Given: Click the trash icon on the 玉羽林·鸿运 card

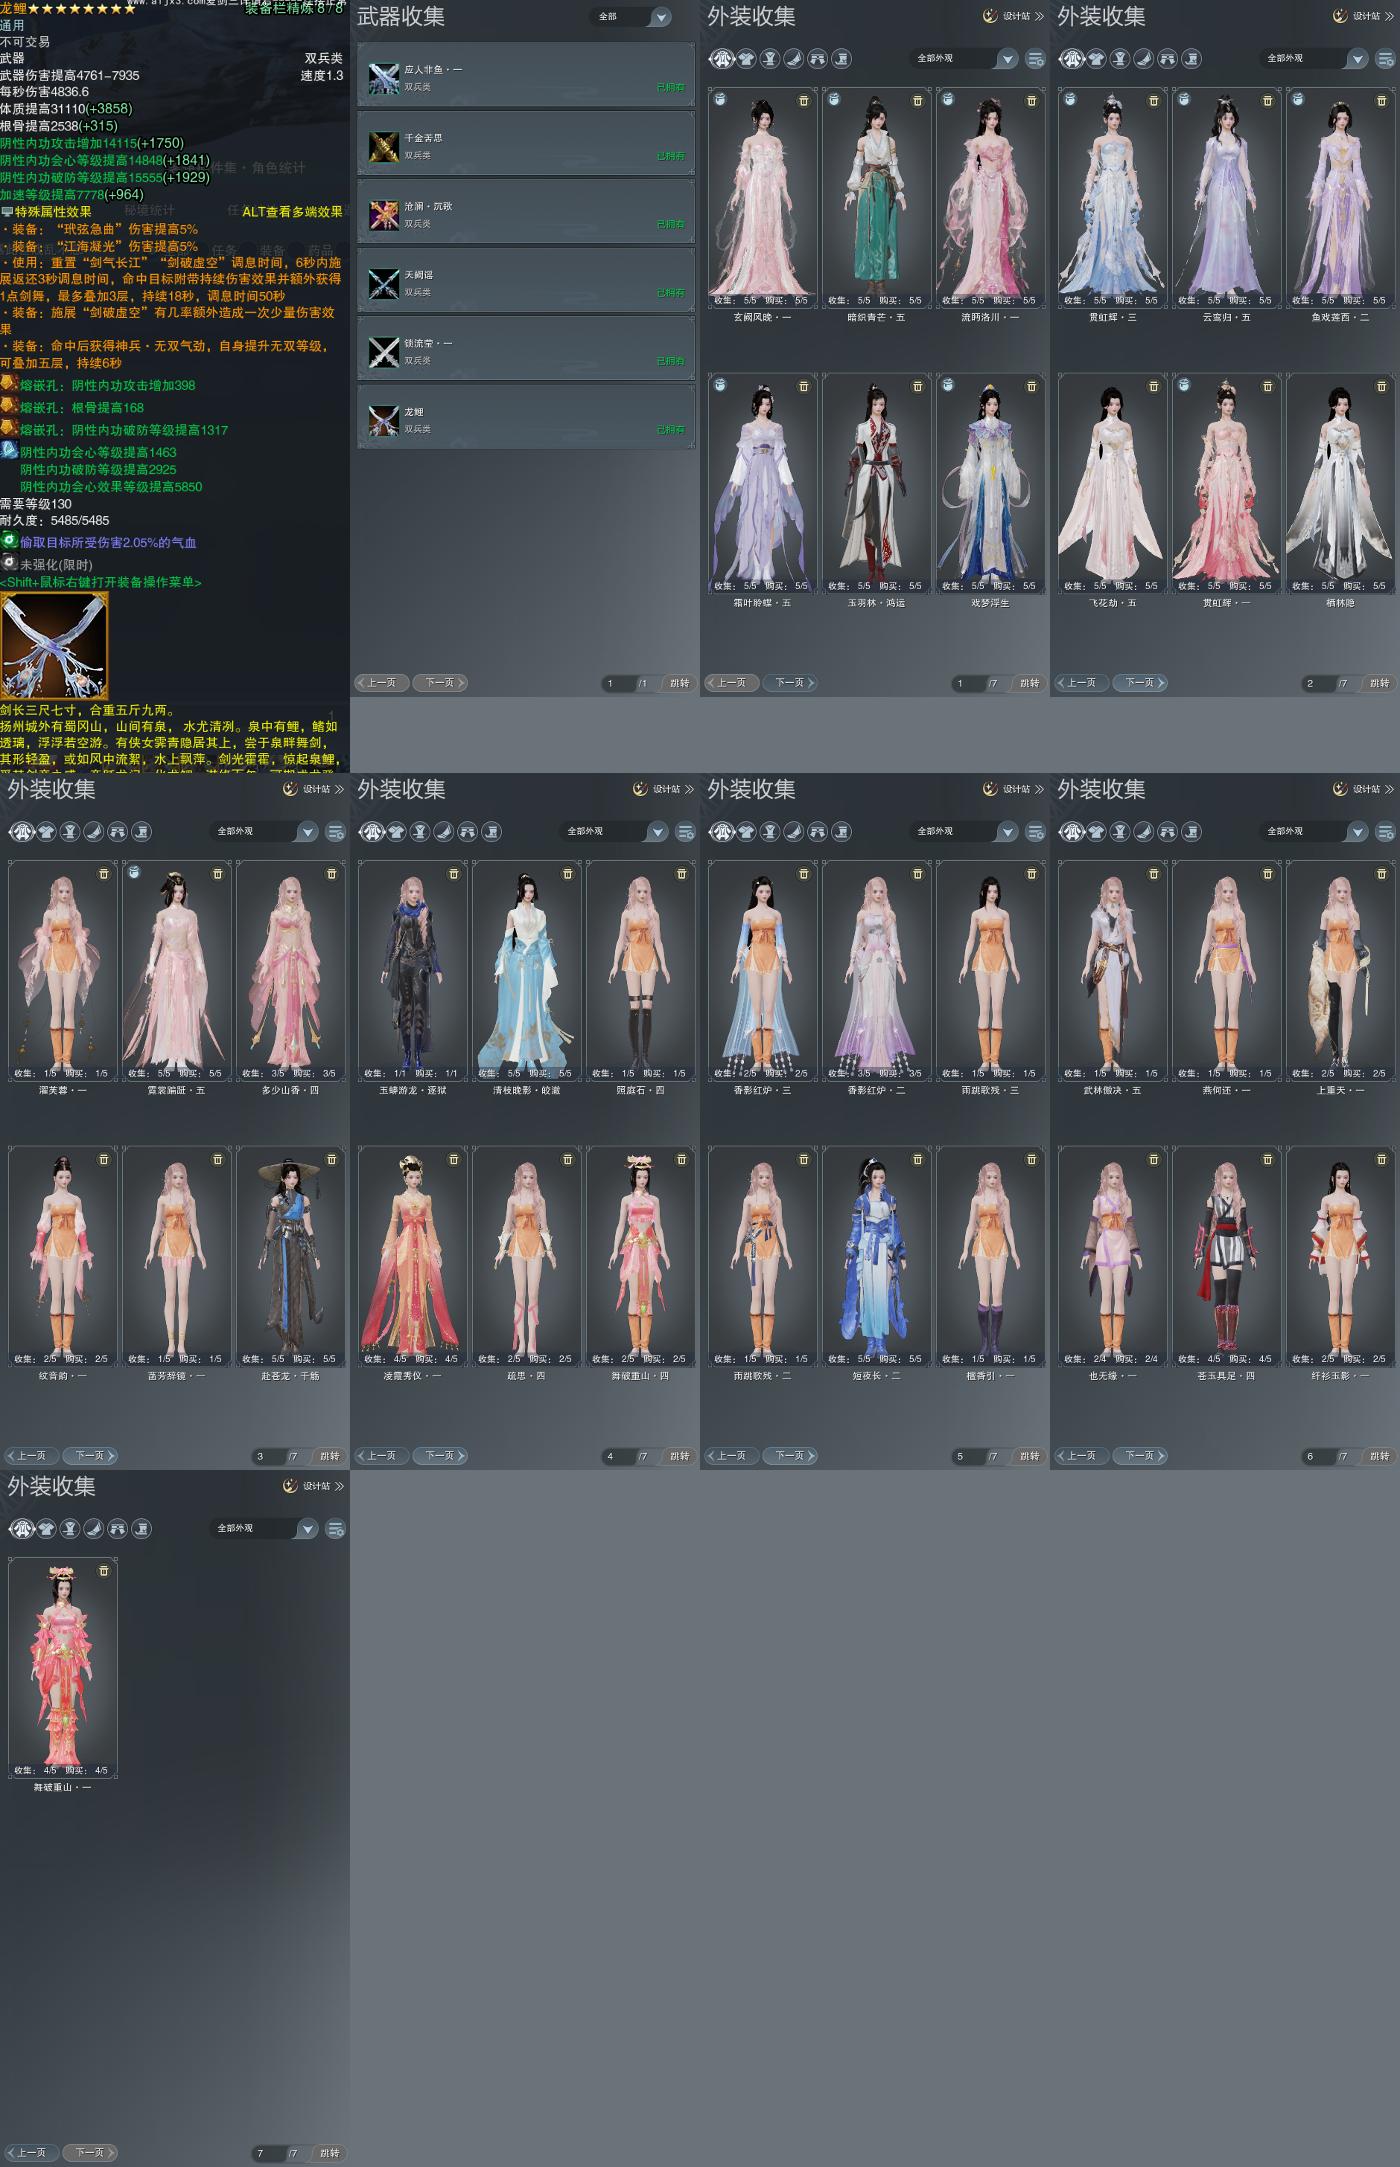Looking at the screenshot, I should 918,387.
